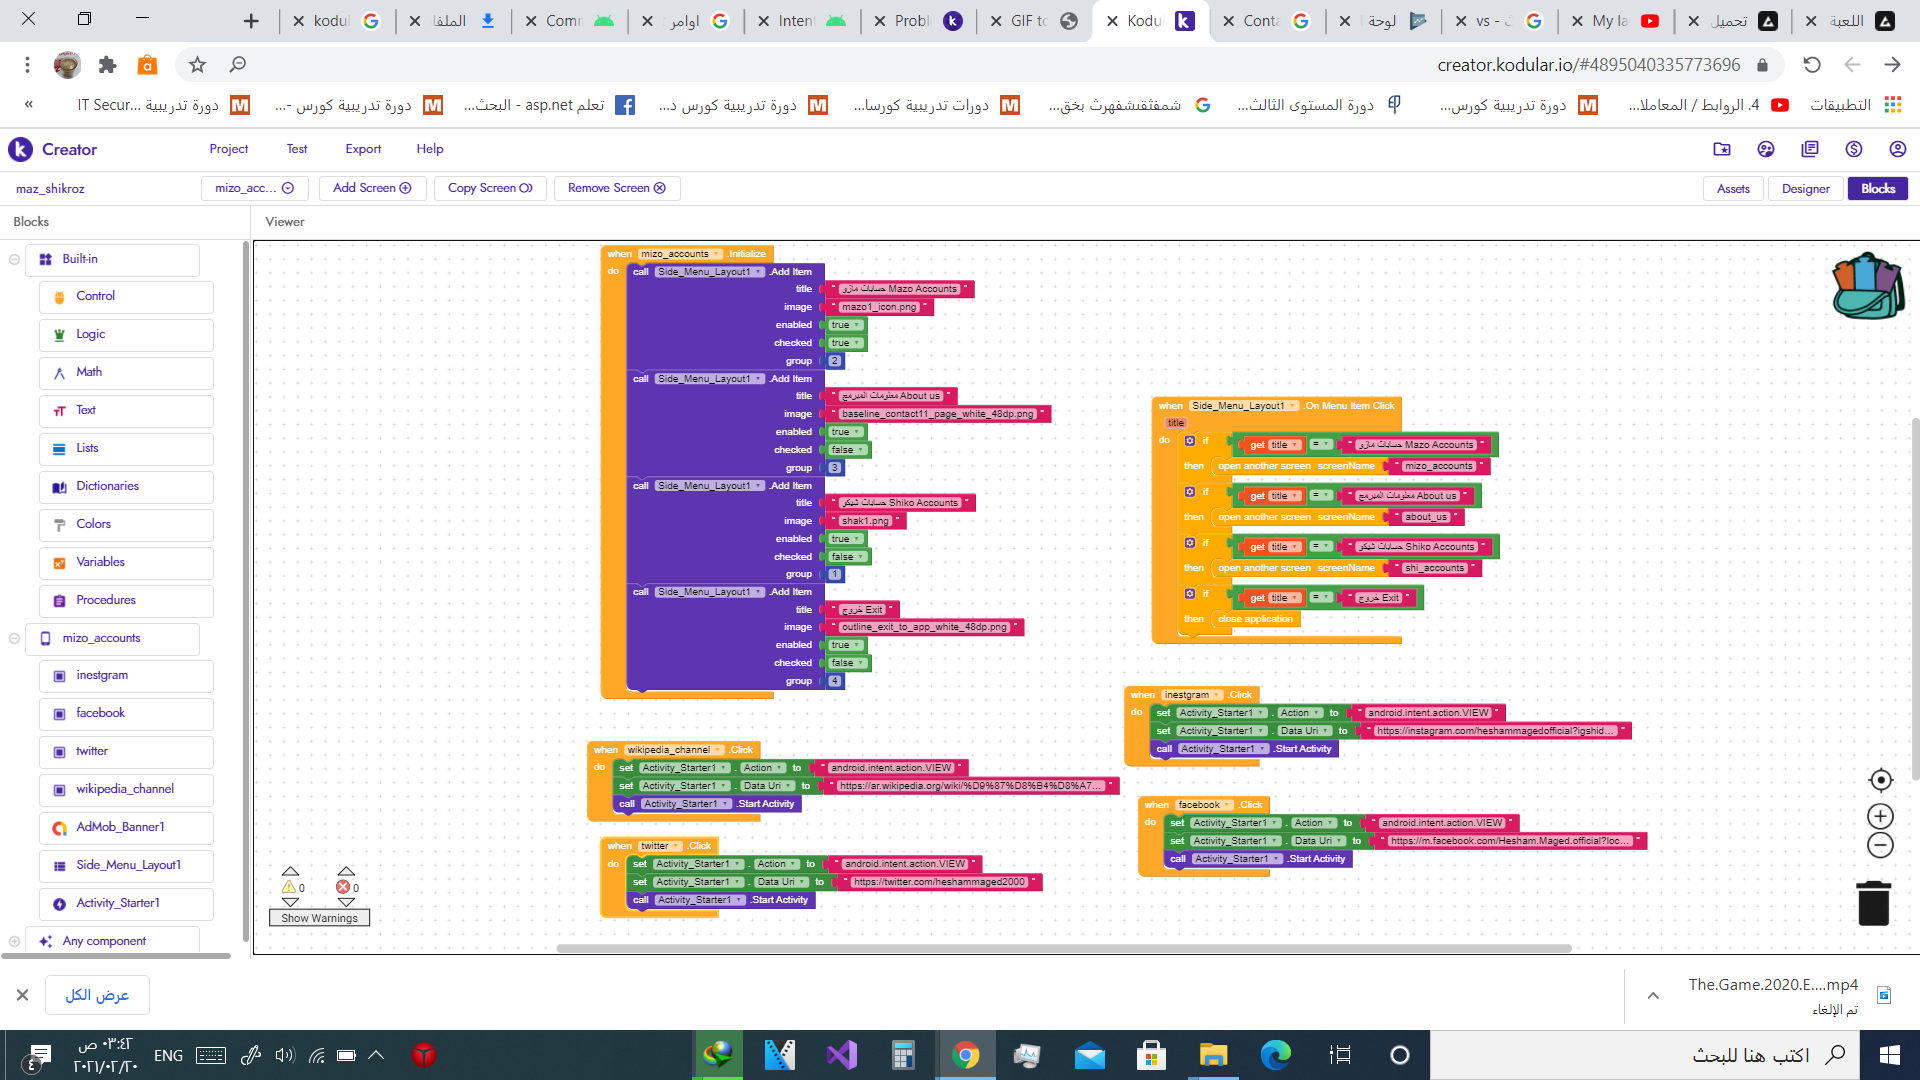Open the account profile icon in header

[x=1897, y=149]
